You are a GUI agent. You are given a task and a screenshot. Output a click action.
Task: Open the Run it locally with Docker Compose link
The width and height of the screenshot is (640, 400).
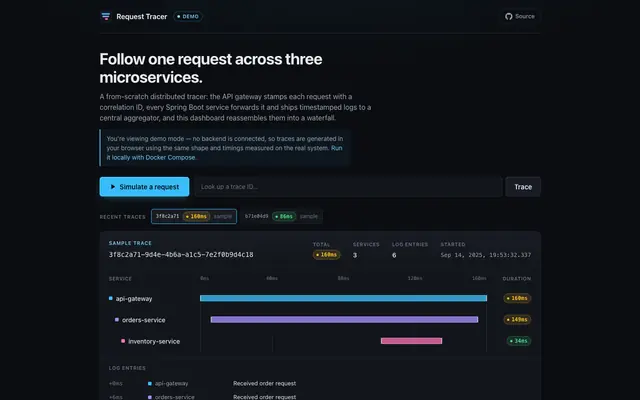[x=224, y=153]
